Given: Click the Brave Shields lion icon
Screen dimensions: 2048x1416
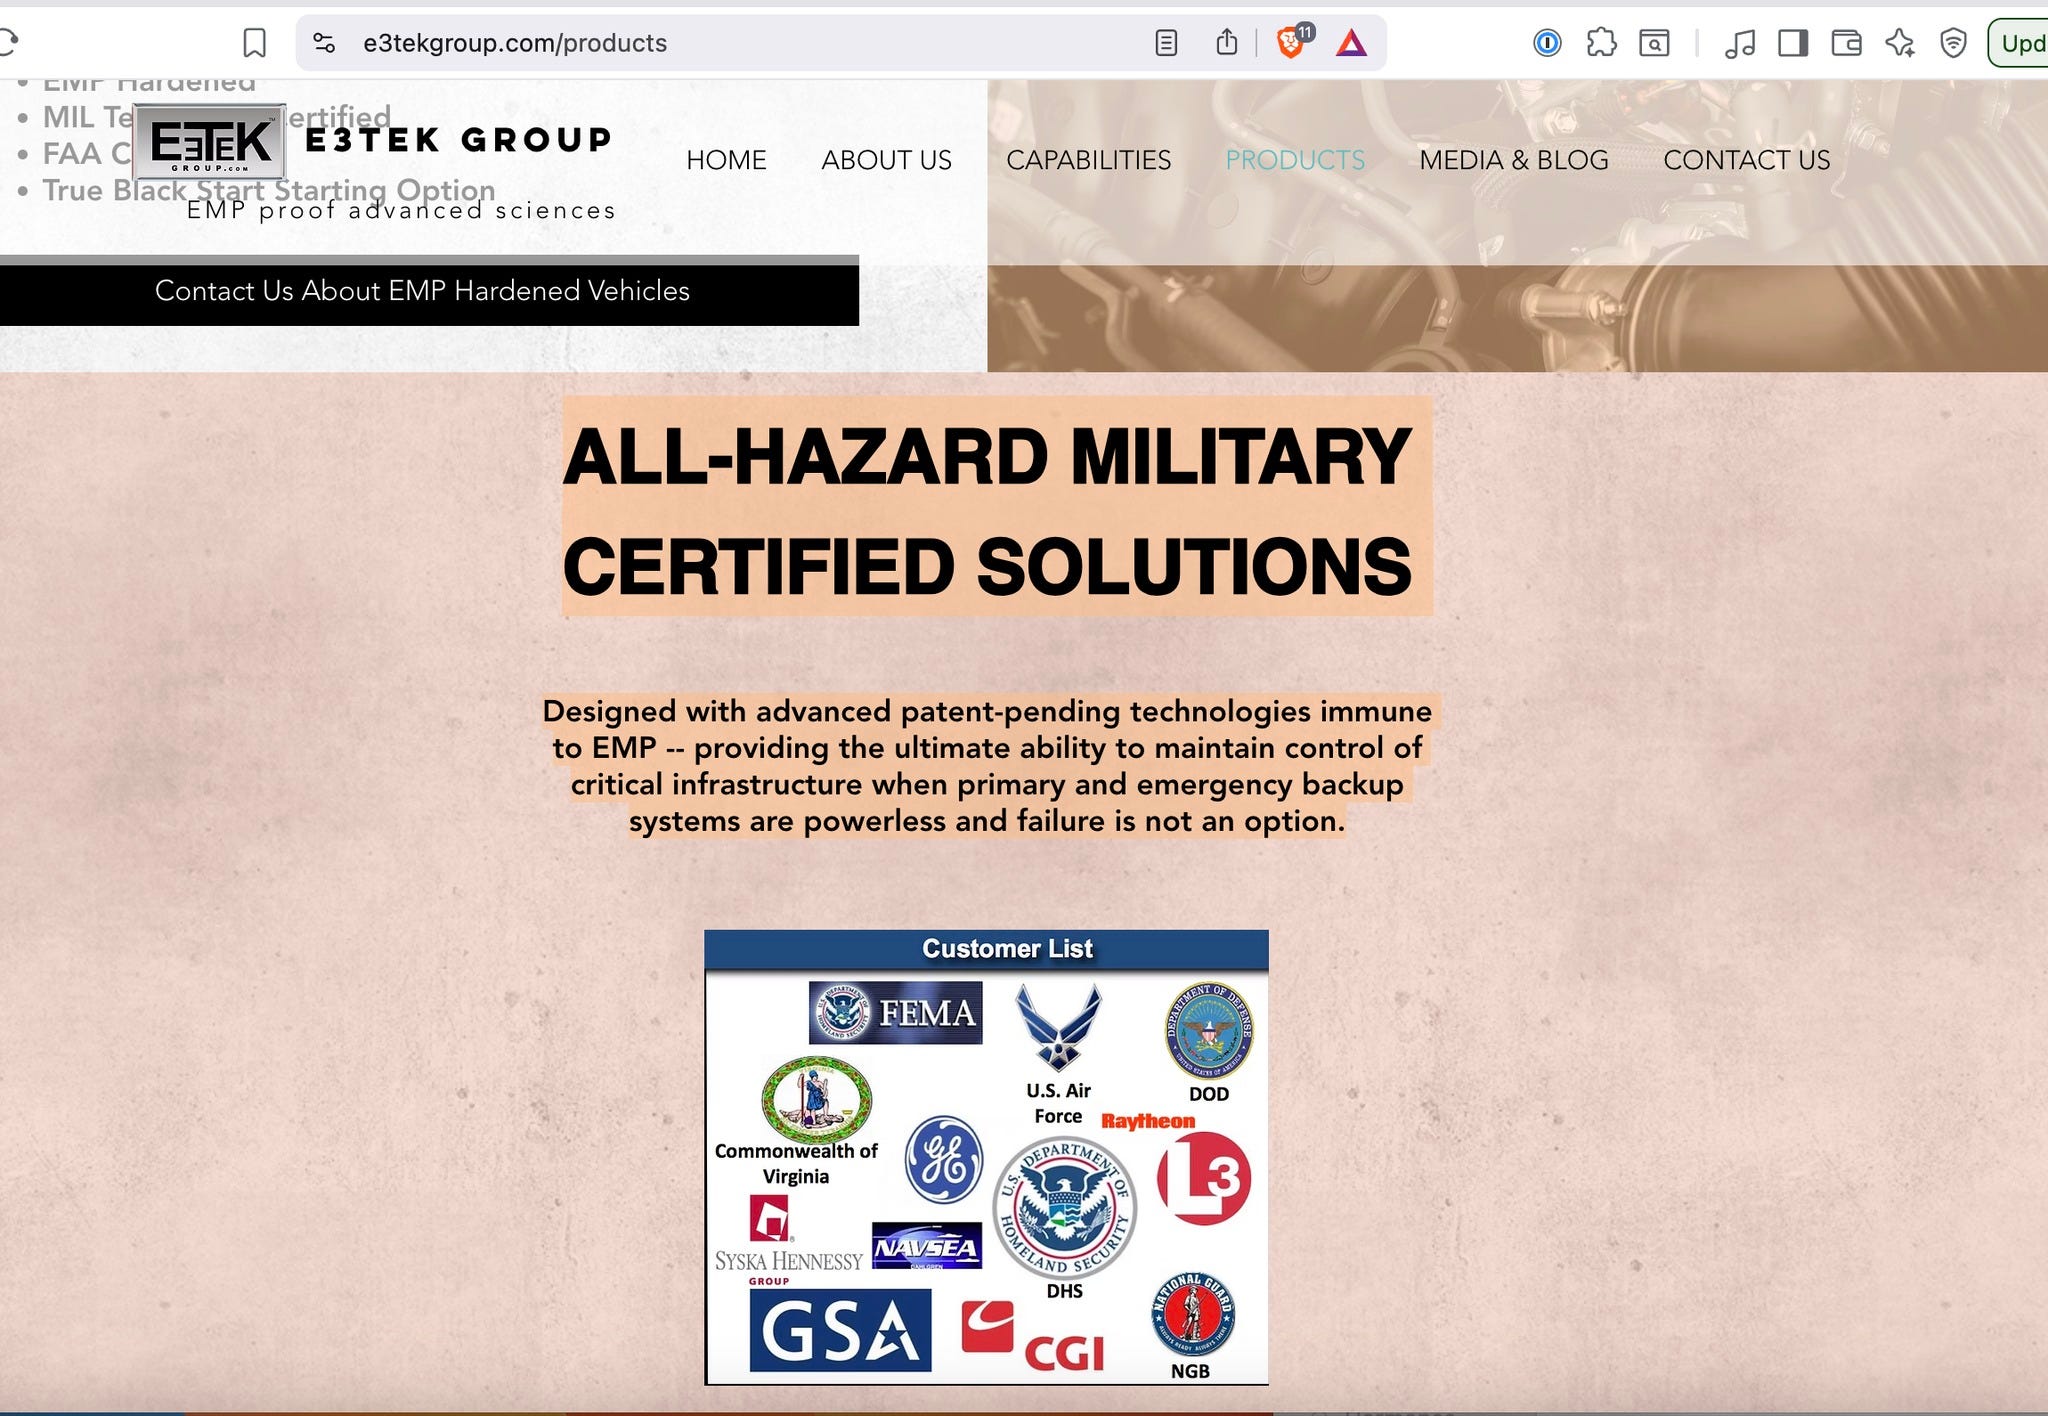Looking at the screenshot, I should point(1291,43).
